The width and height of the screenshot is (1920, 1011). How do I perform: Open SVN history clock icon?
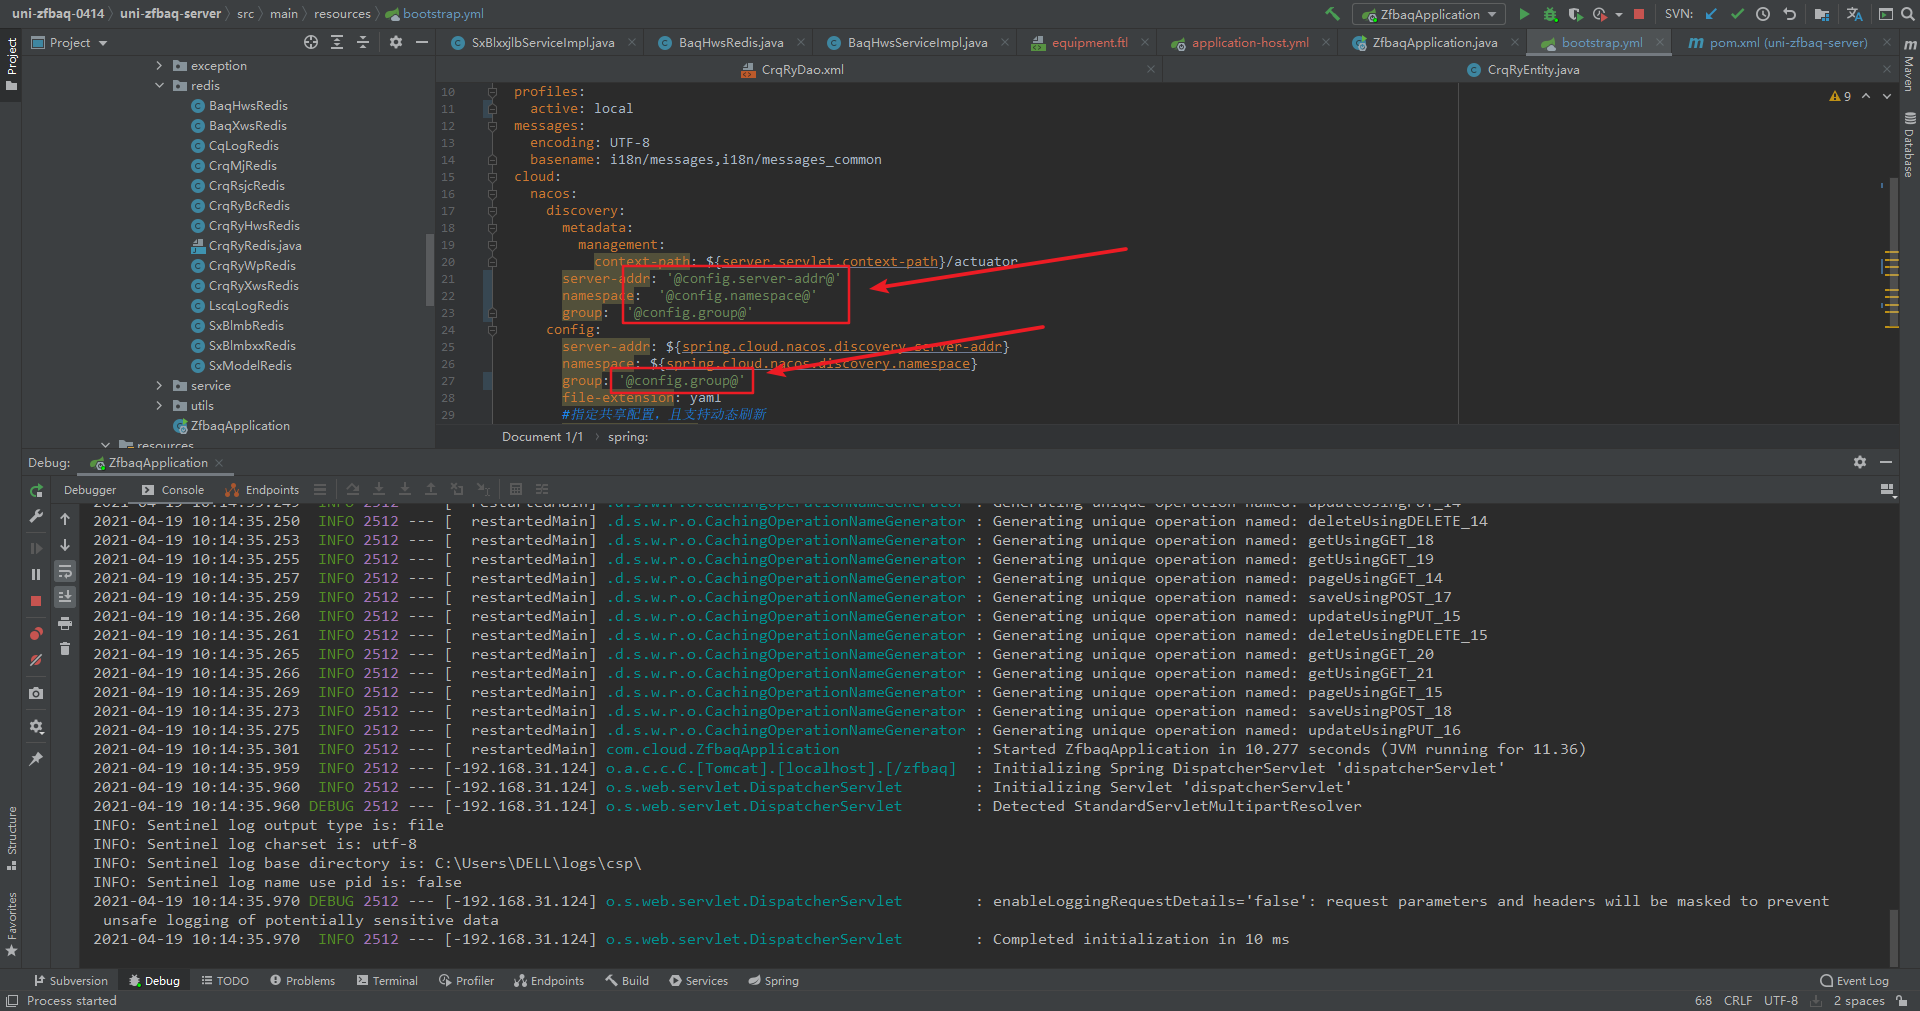[x=1763, y=14]
